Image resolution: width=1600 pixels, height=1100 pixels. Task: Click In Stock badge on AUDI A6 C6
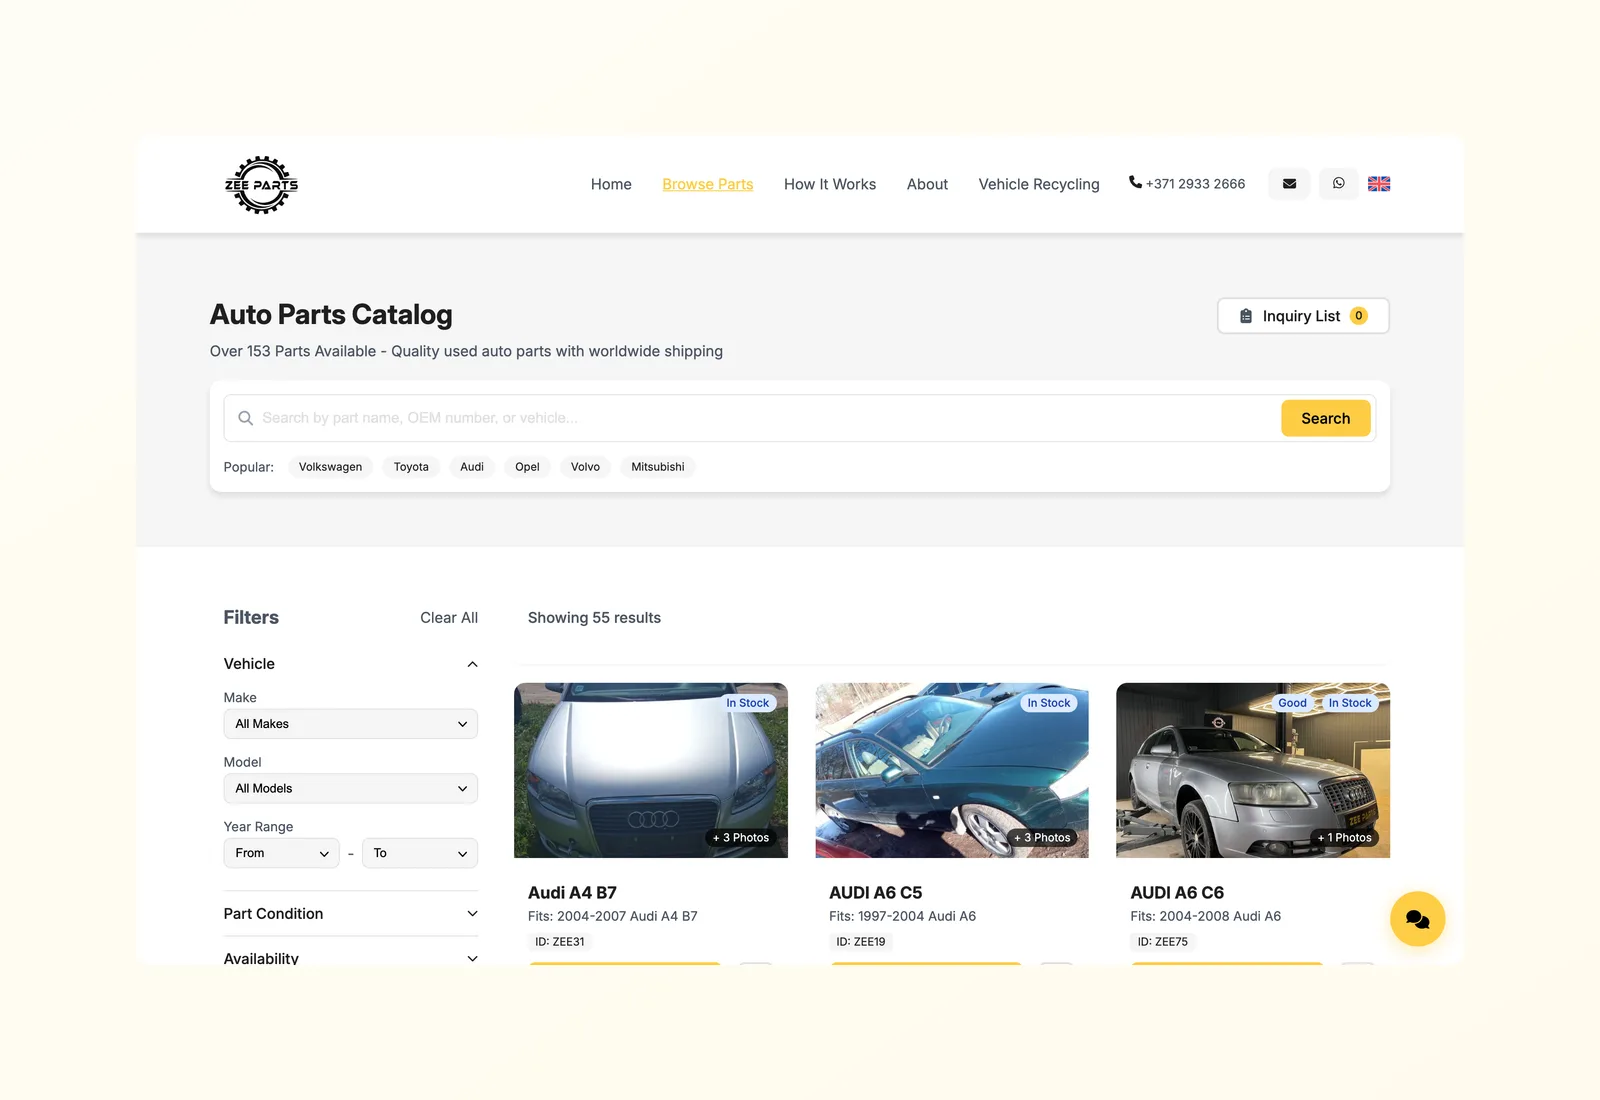[1350, 703]
